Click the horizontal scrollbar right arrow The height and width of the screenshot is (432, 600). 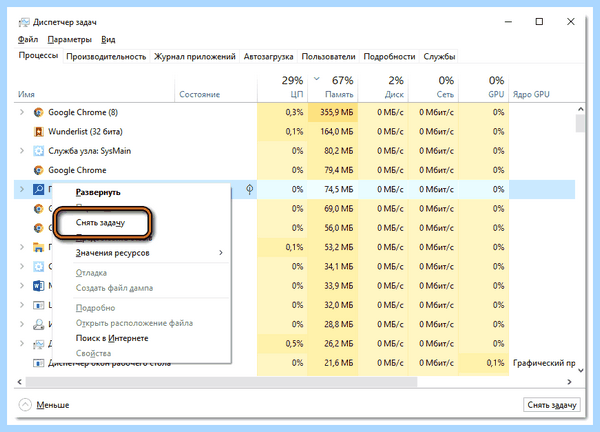569,381
